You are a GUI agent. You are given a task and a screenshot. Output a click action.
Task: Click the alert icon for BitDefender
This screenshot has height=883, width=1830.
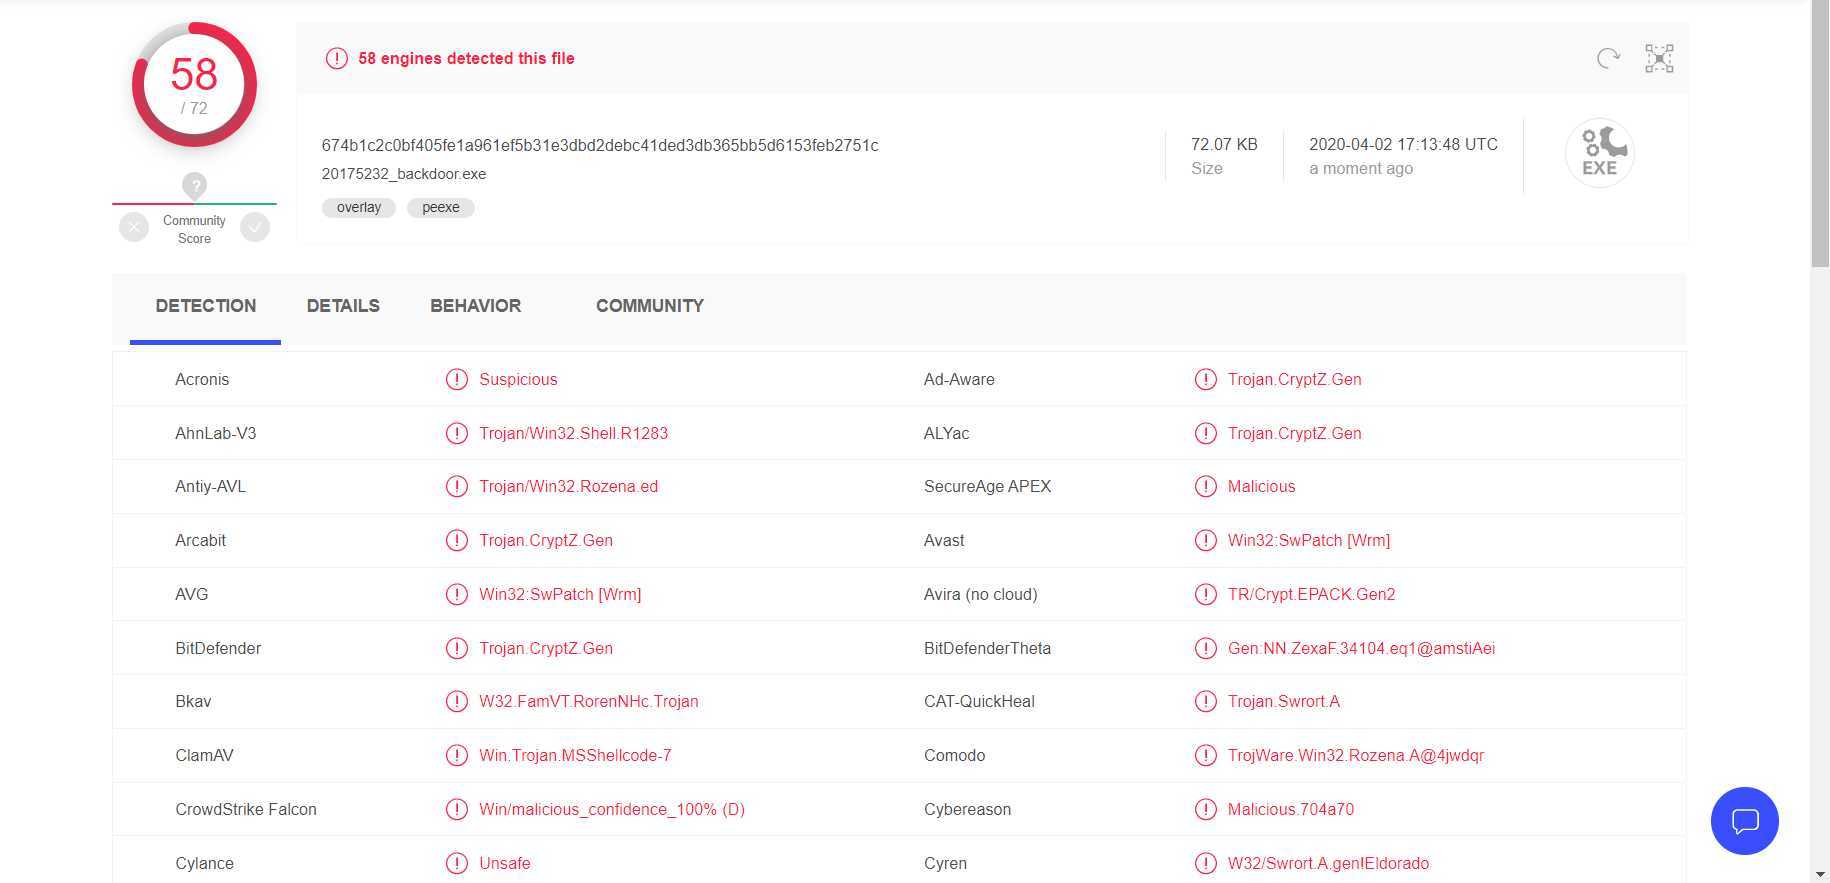click(456, 648)
